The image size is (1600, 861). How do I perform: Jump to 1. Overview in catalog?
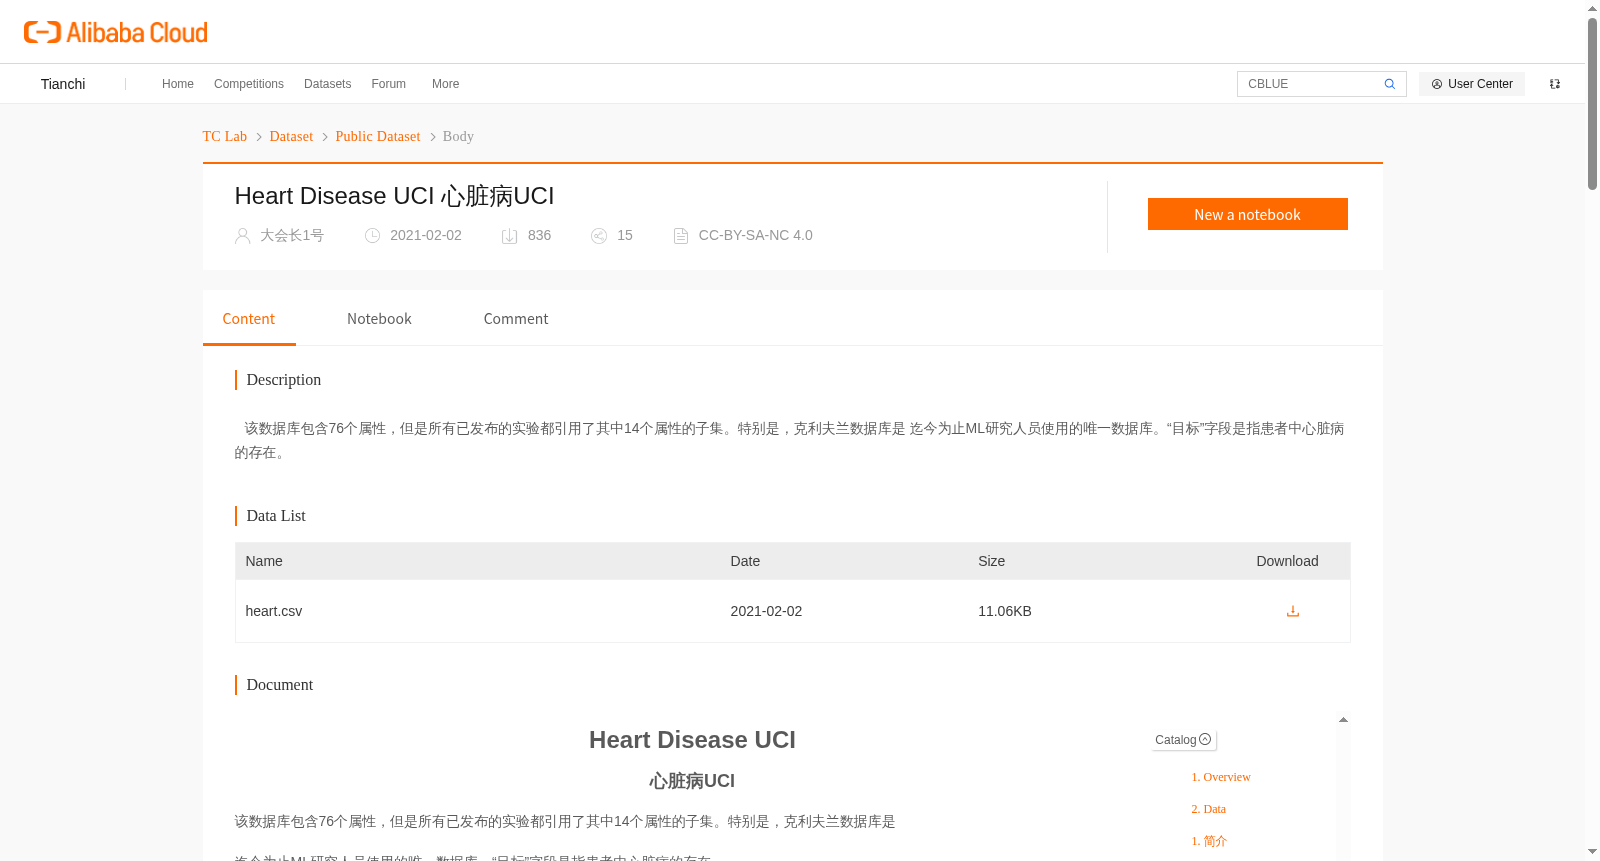click(1221, 777)
